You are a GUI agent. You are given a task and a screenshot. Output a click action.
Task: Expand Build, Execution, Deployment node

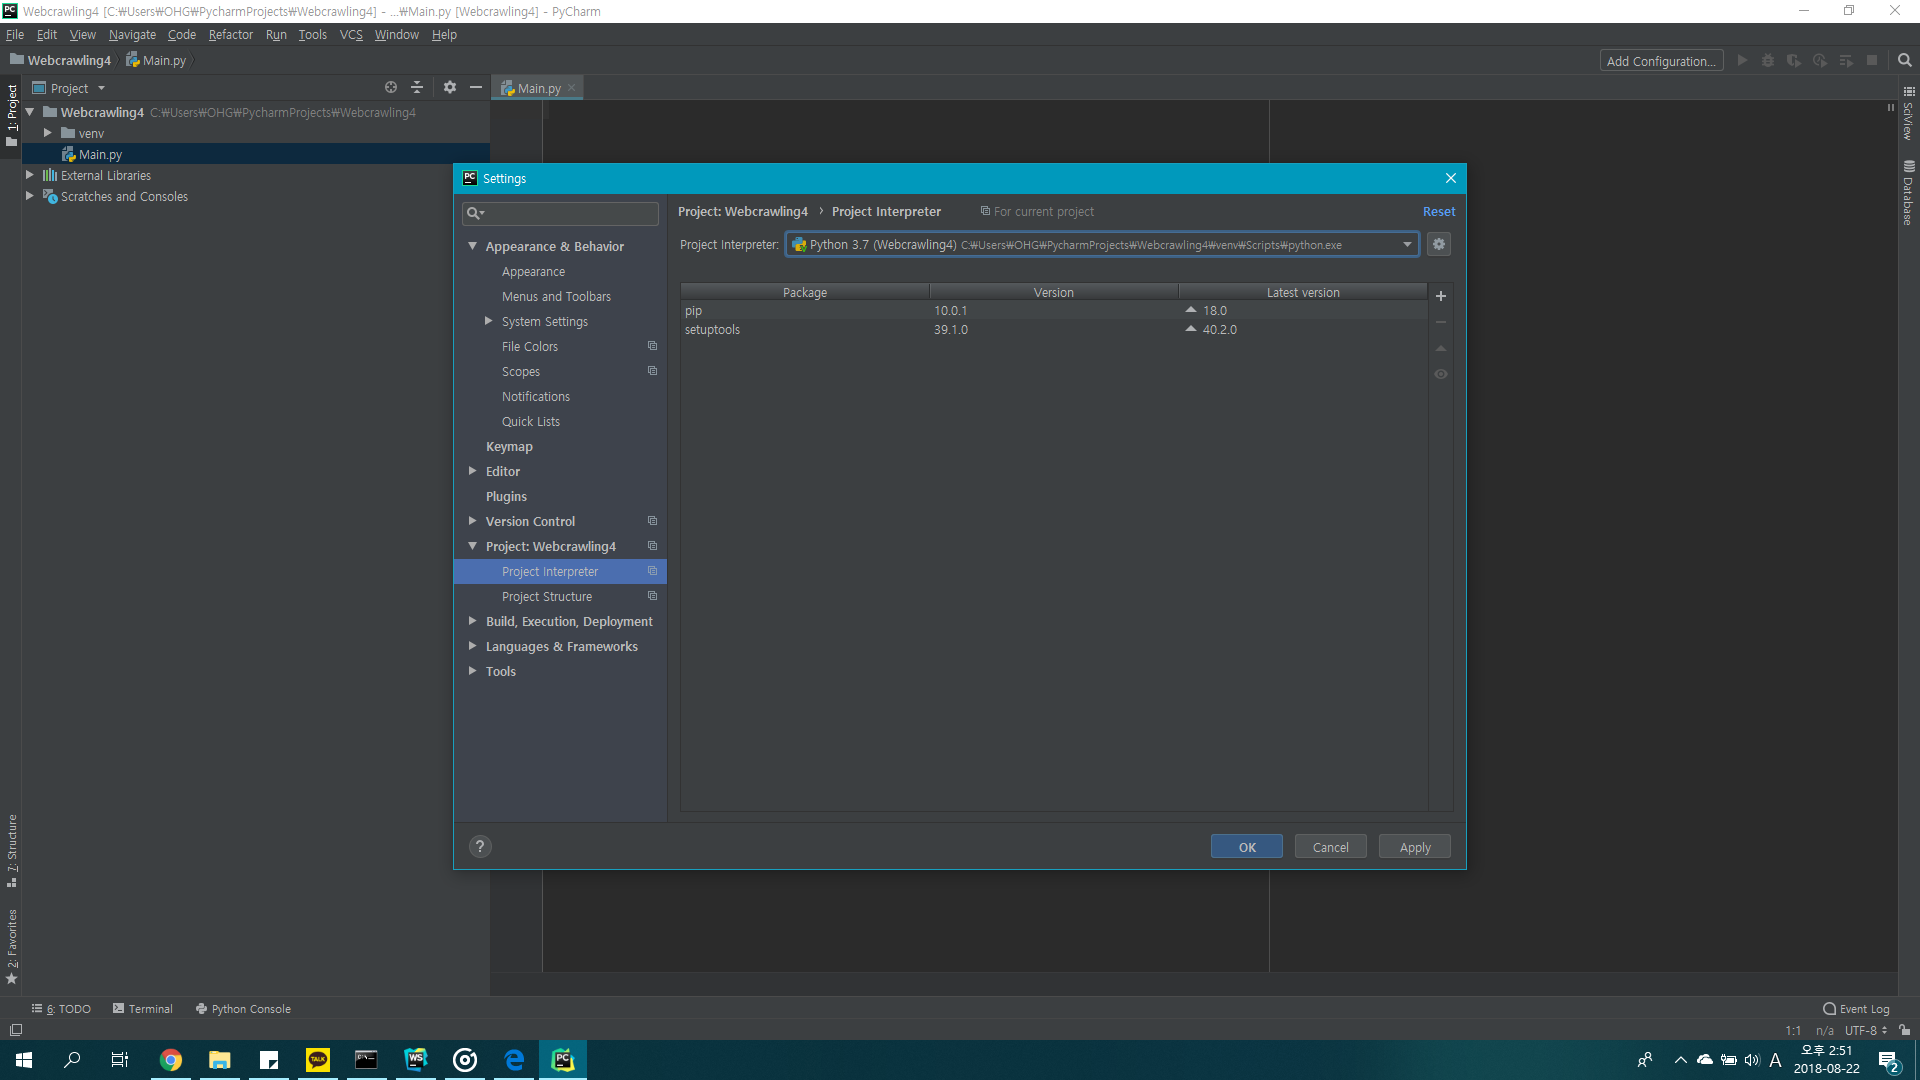pyautogui.click(x=473, y=621)
